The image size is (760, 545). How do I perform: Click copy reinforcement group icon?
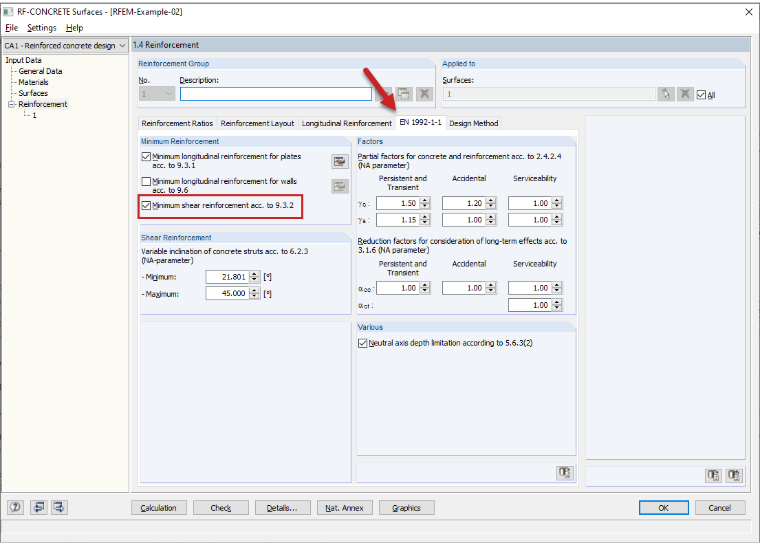pos(404,94)
